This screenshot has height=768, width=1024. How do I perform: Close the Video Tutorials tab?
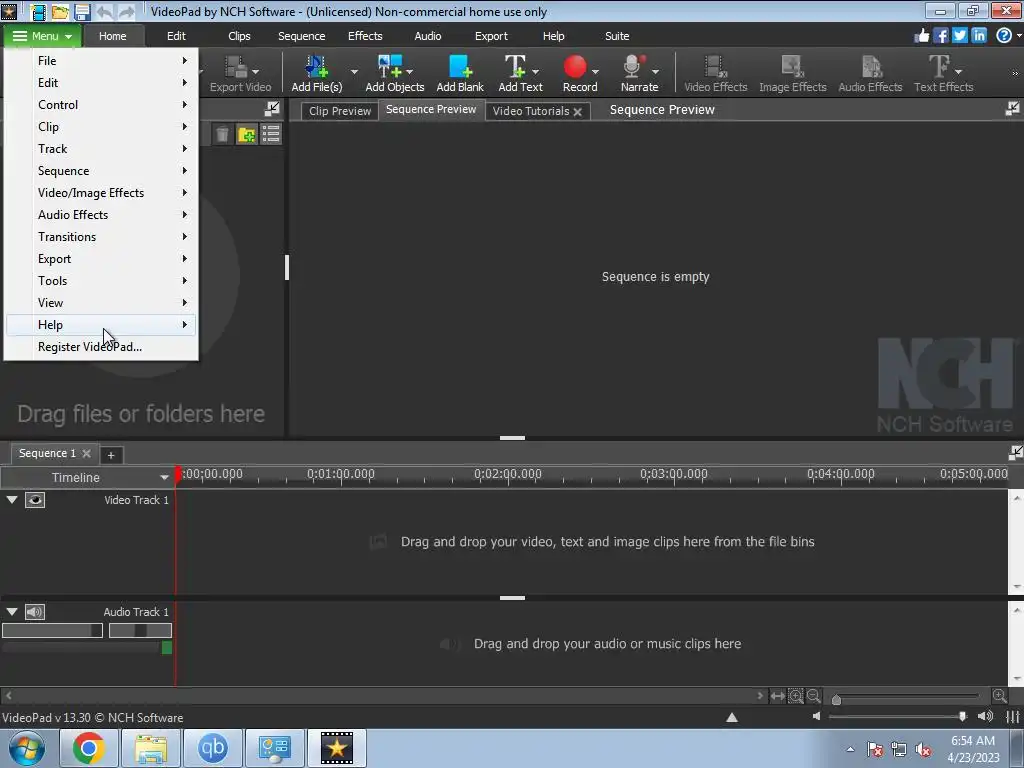click(577, 112)
